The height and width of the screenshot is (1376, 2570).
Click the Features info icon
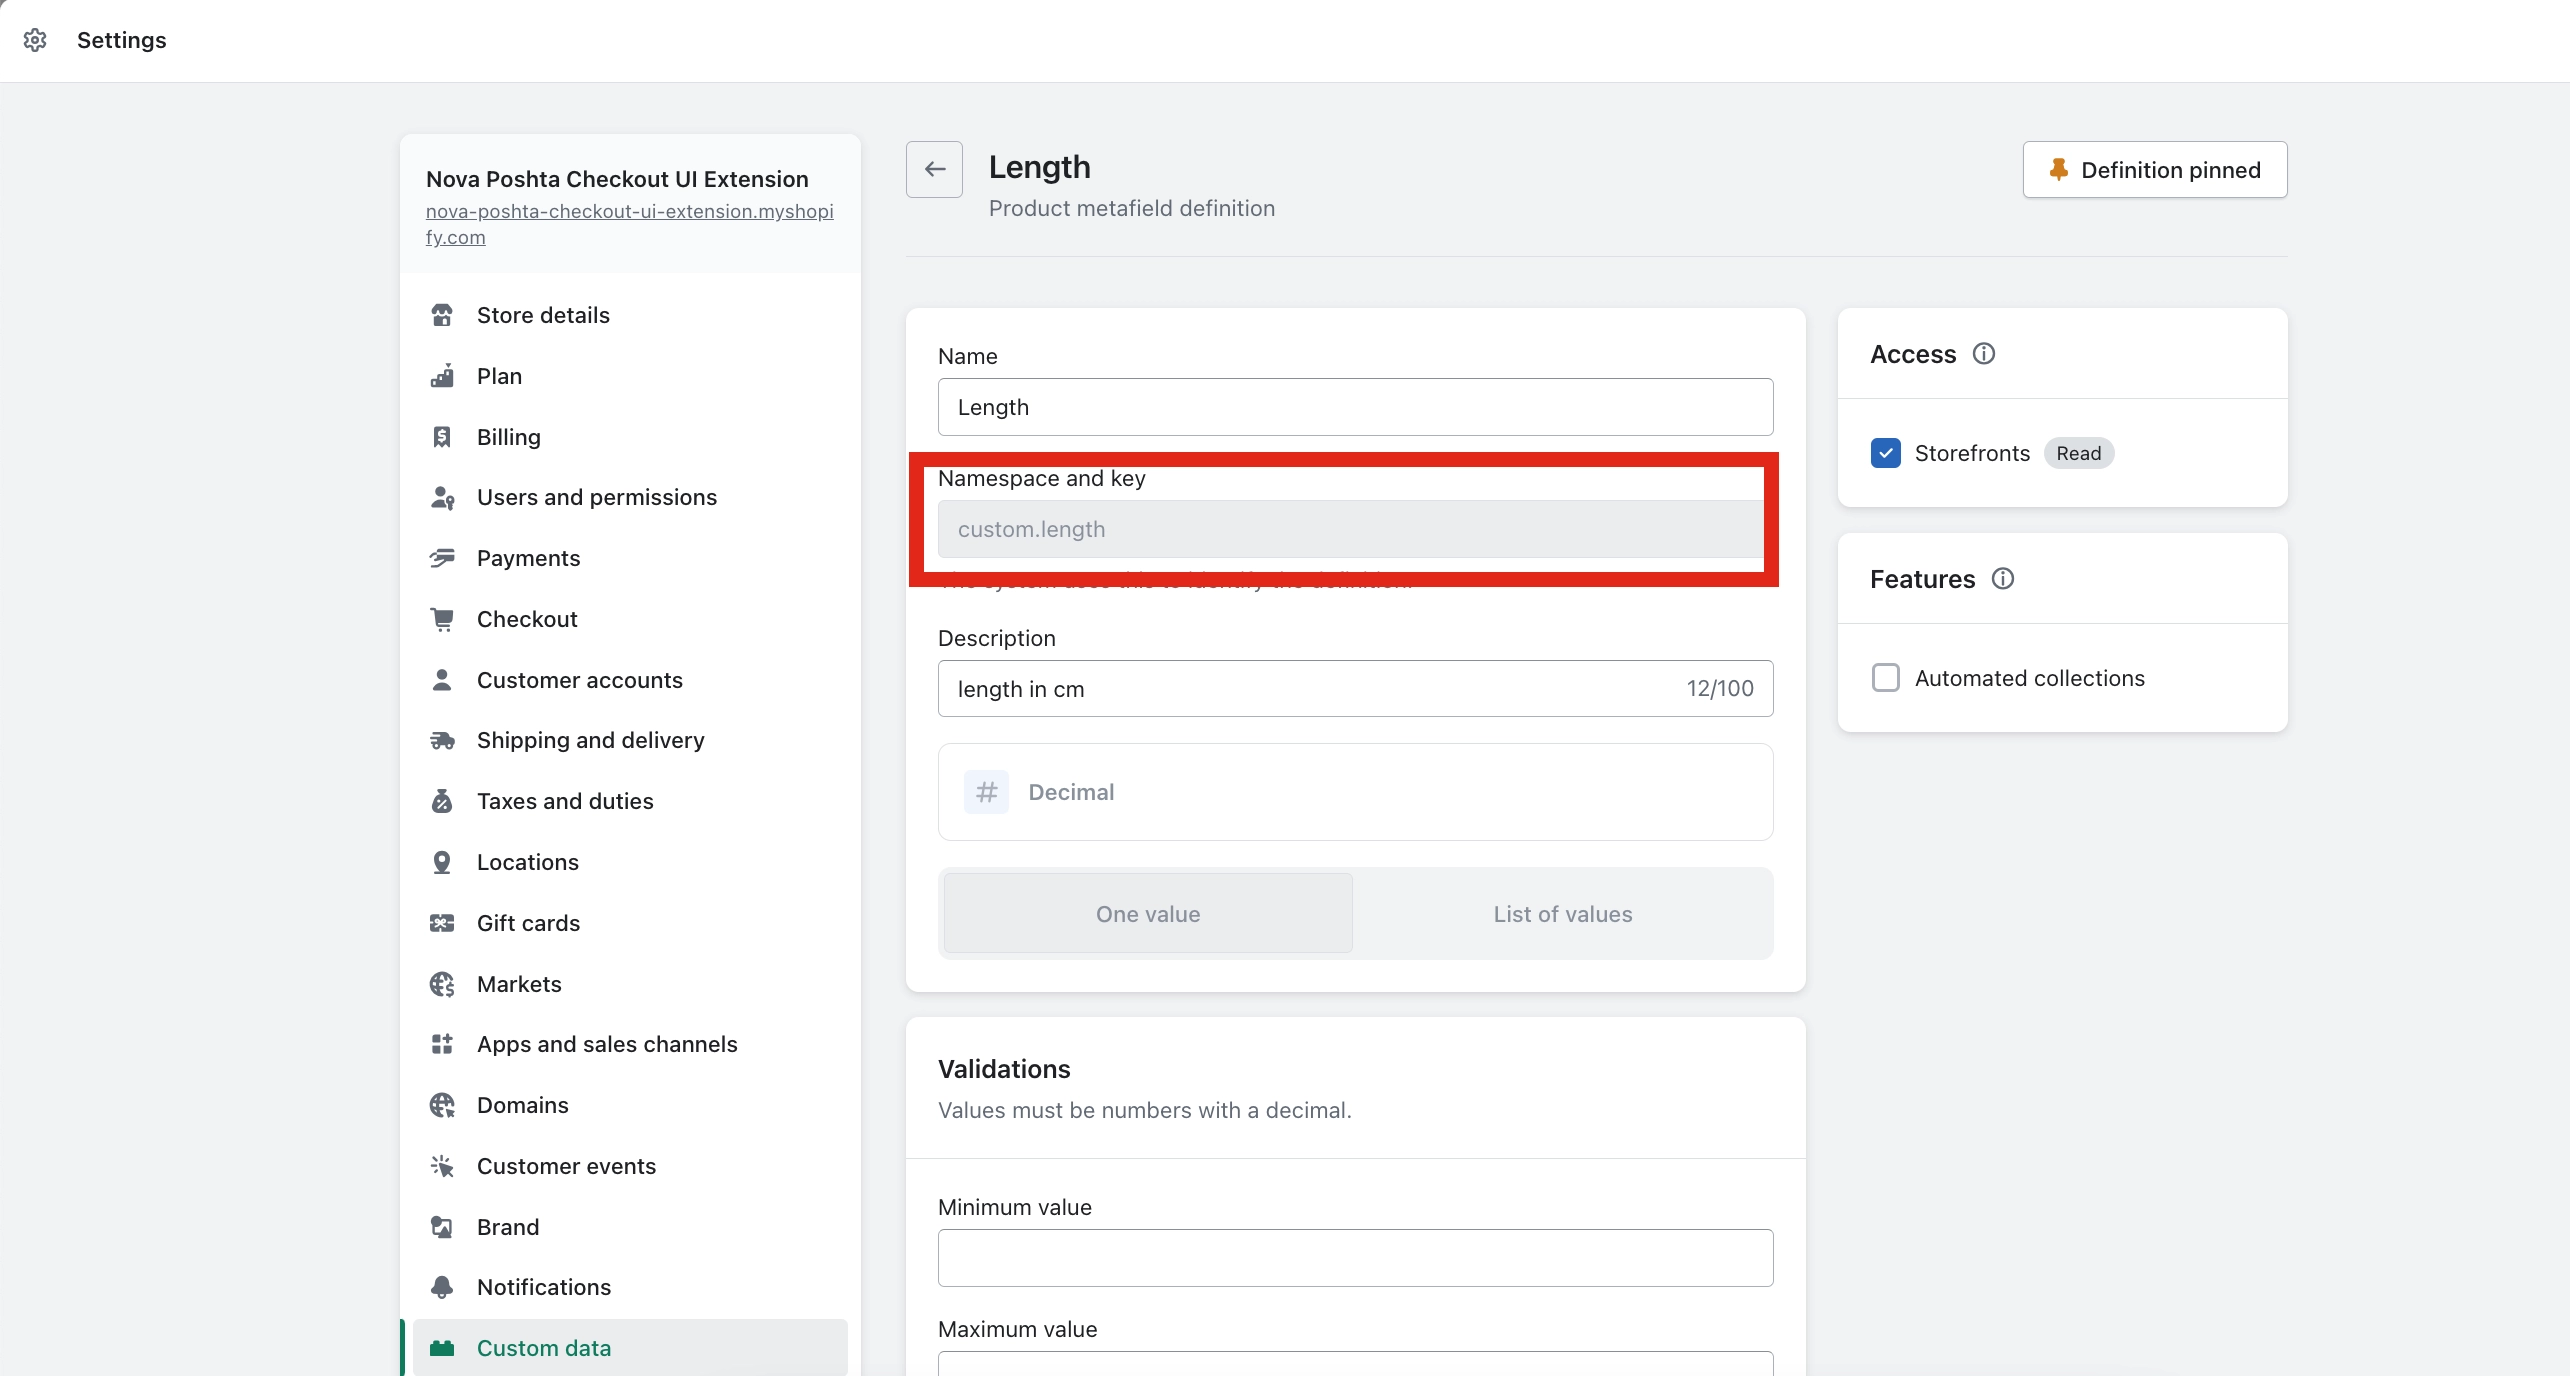2003,579
